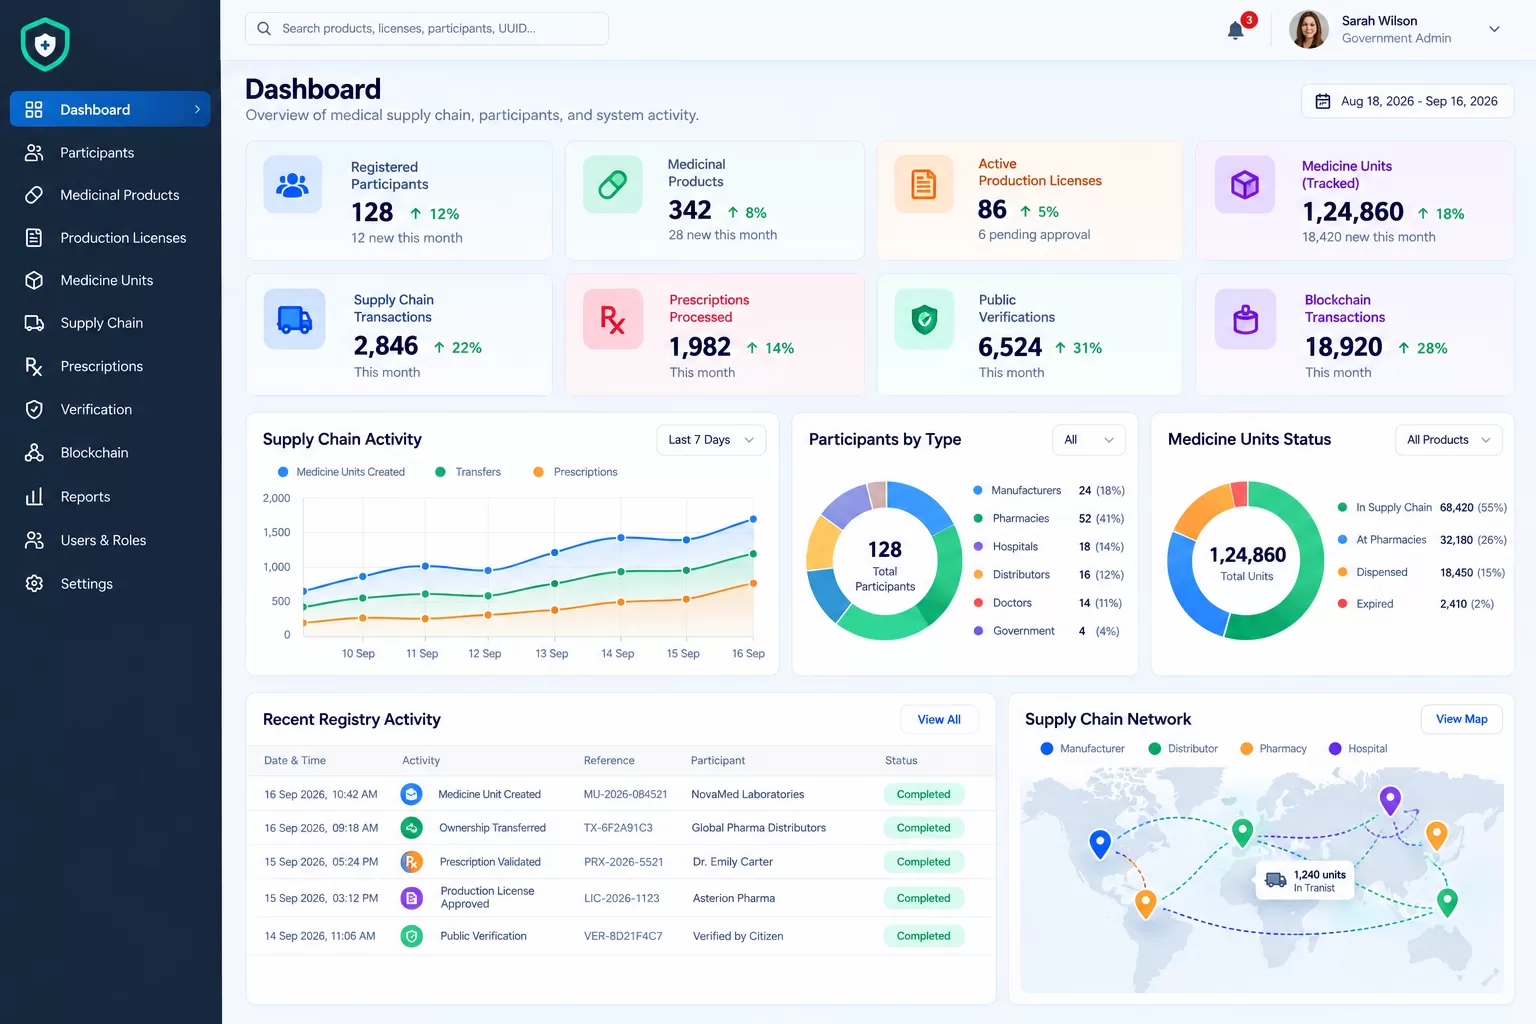Screen dimensions: 1536x1024
Task: Toggle the Pharmacy legend on the network map
Action: 1273,749
